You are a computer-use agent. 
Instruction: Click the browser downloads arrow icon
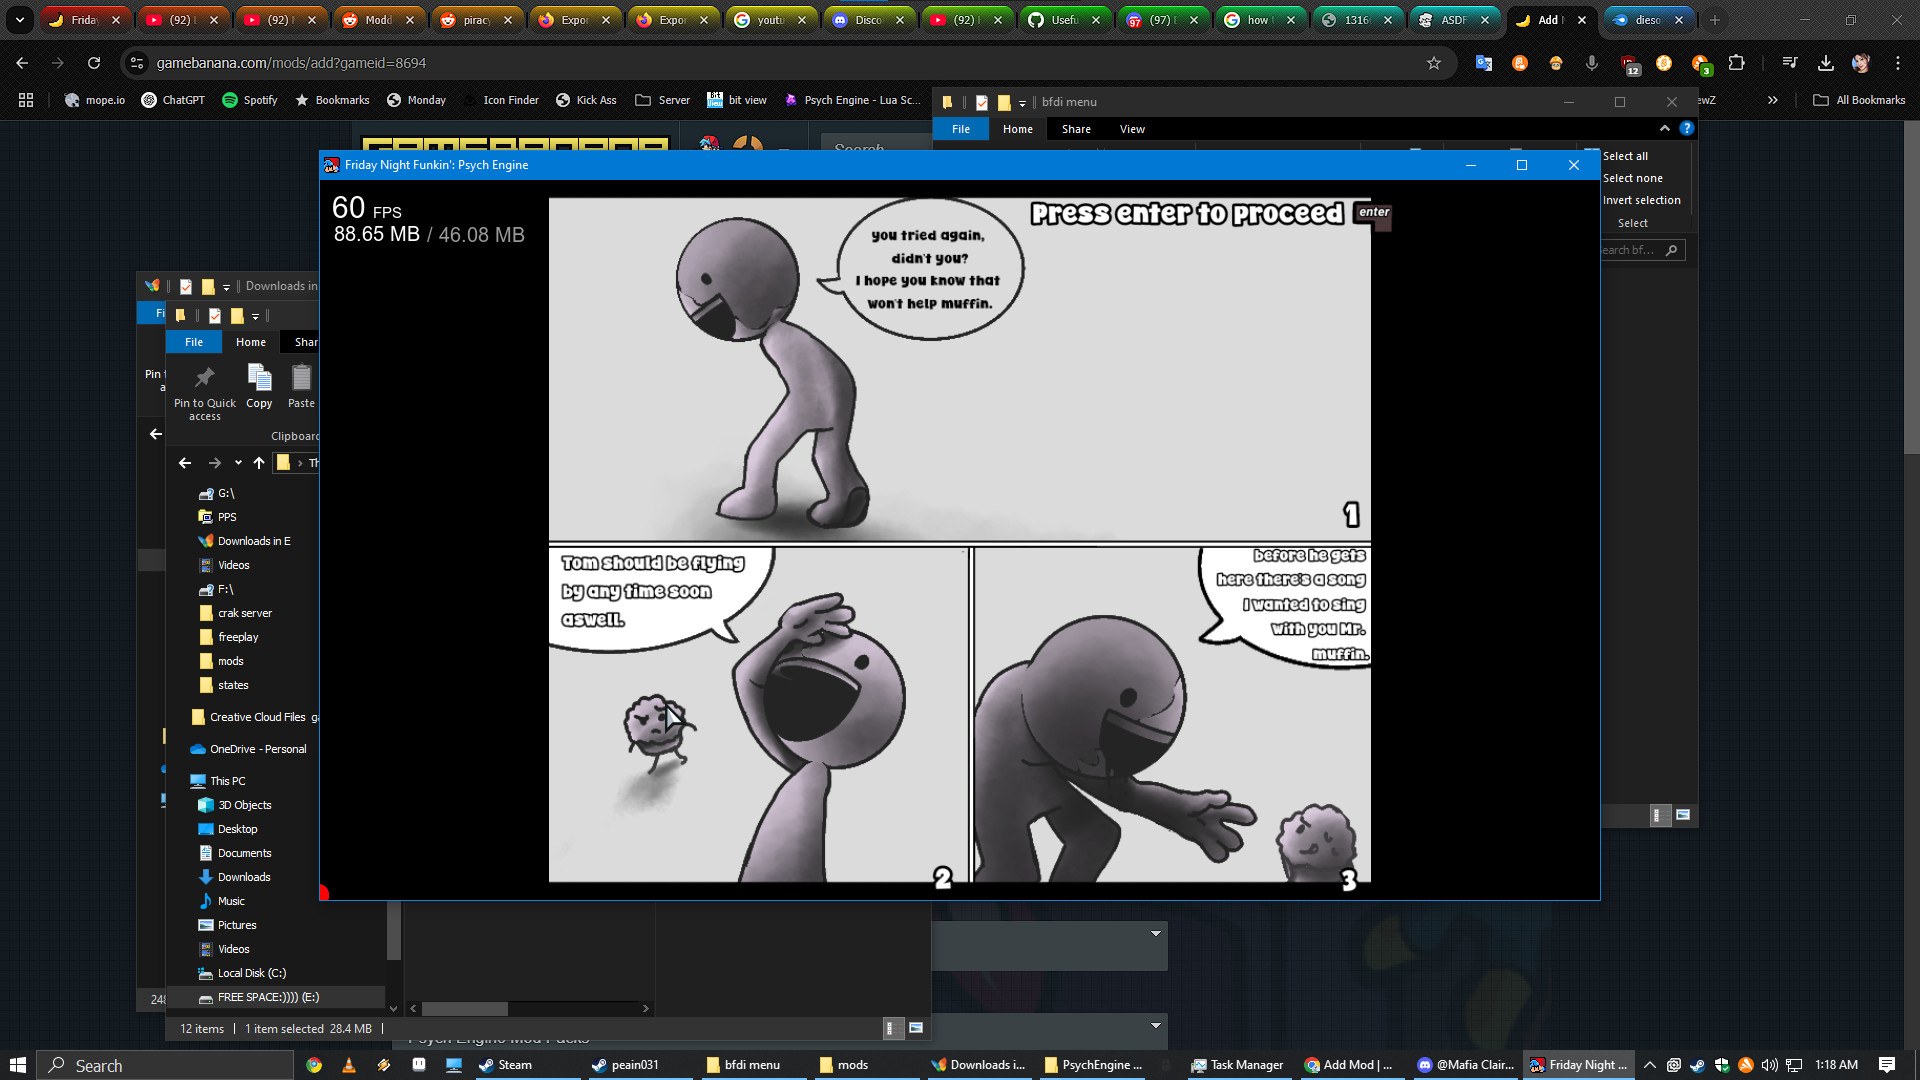[1826, 63]
